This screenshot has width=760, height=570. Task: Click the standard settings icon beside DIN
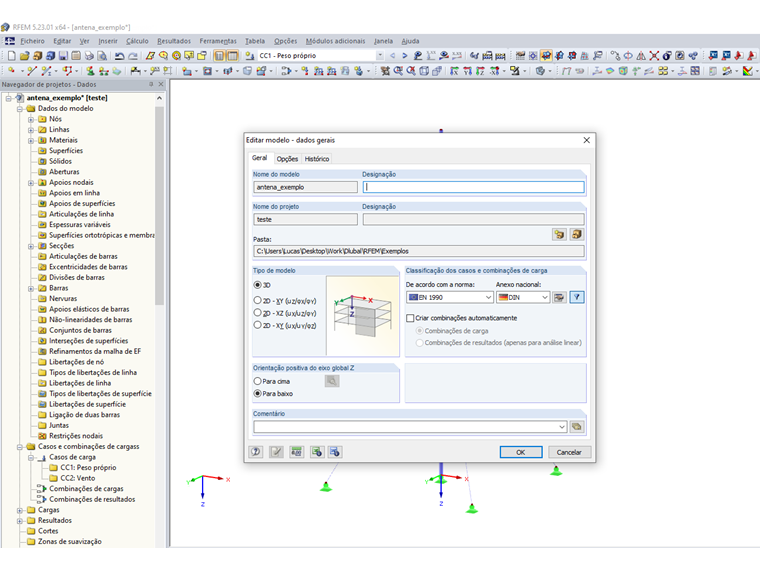pyautogui.click(x=559, y=298)
